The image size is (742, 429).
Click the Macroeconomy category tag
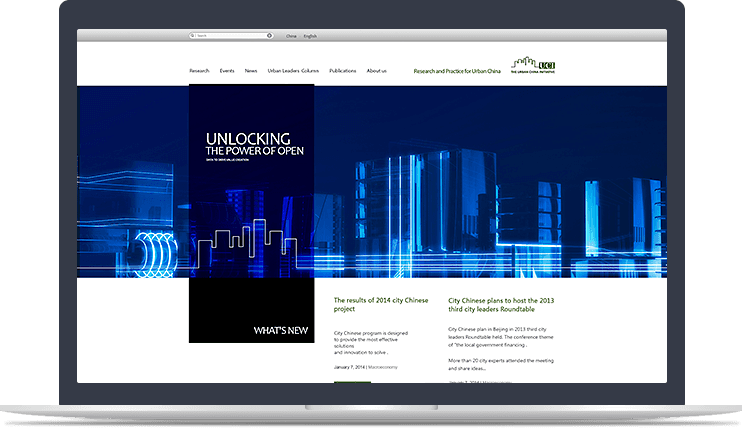(x=382, y=367)
